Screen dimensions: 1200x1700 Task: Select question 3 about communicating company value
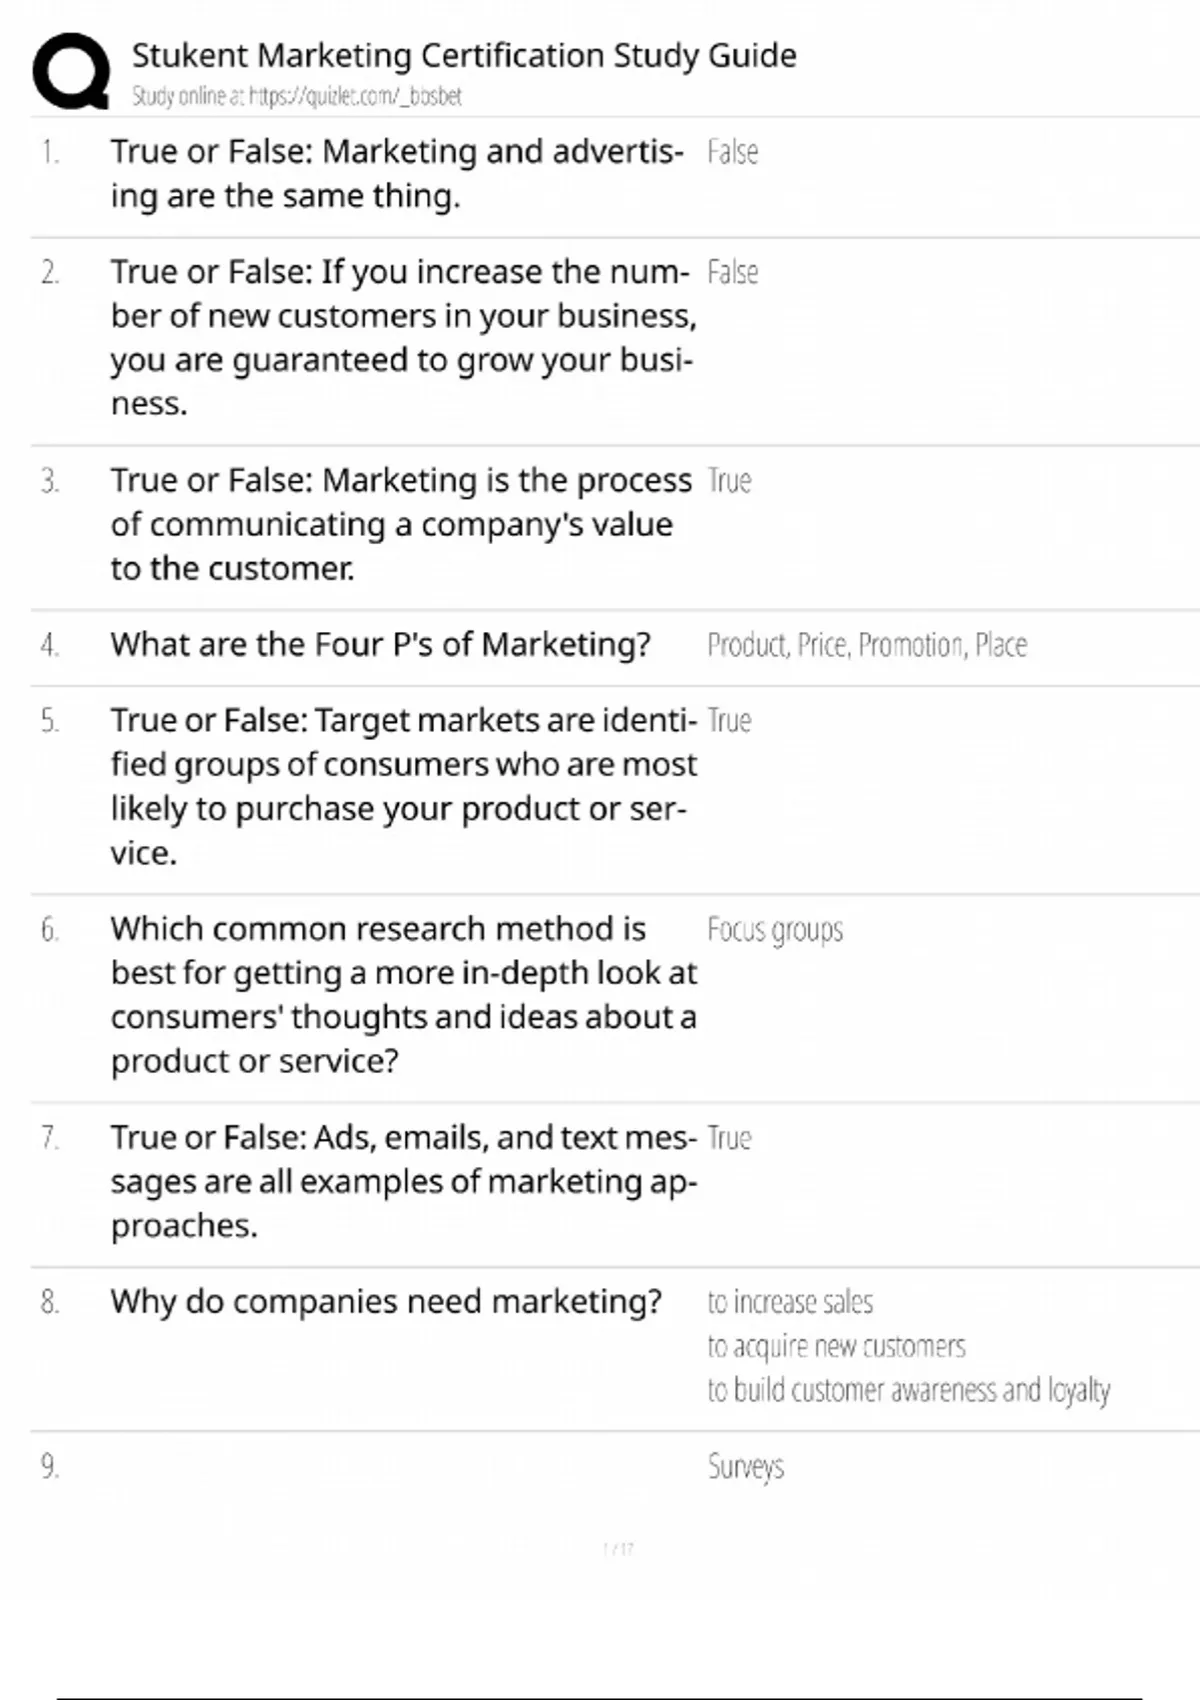tap(400, 524)
